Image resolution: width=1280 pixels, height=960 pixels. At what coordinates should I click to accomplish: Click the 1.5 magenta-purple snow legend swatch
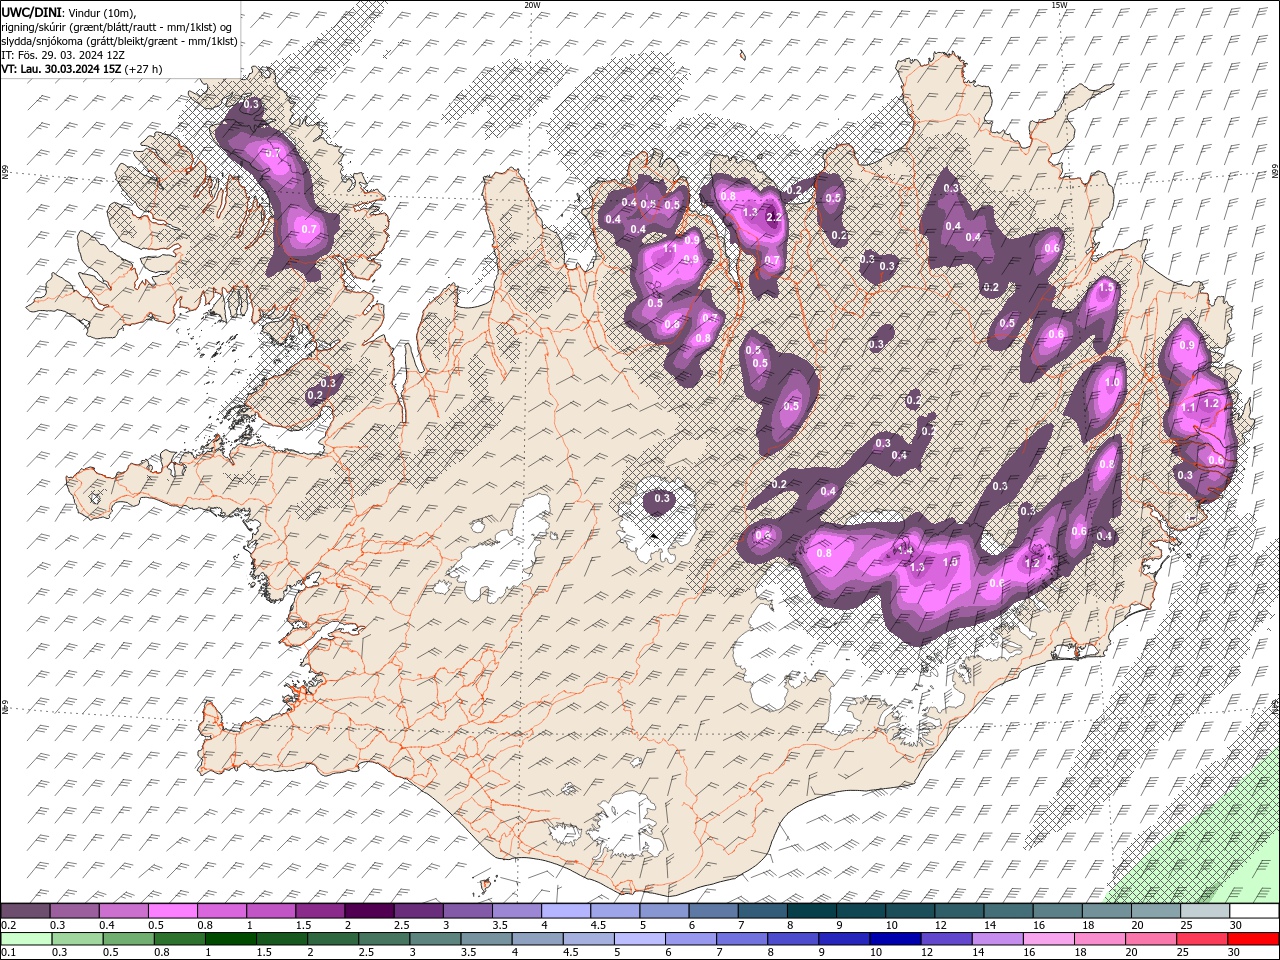319,911
